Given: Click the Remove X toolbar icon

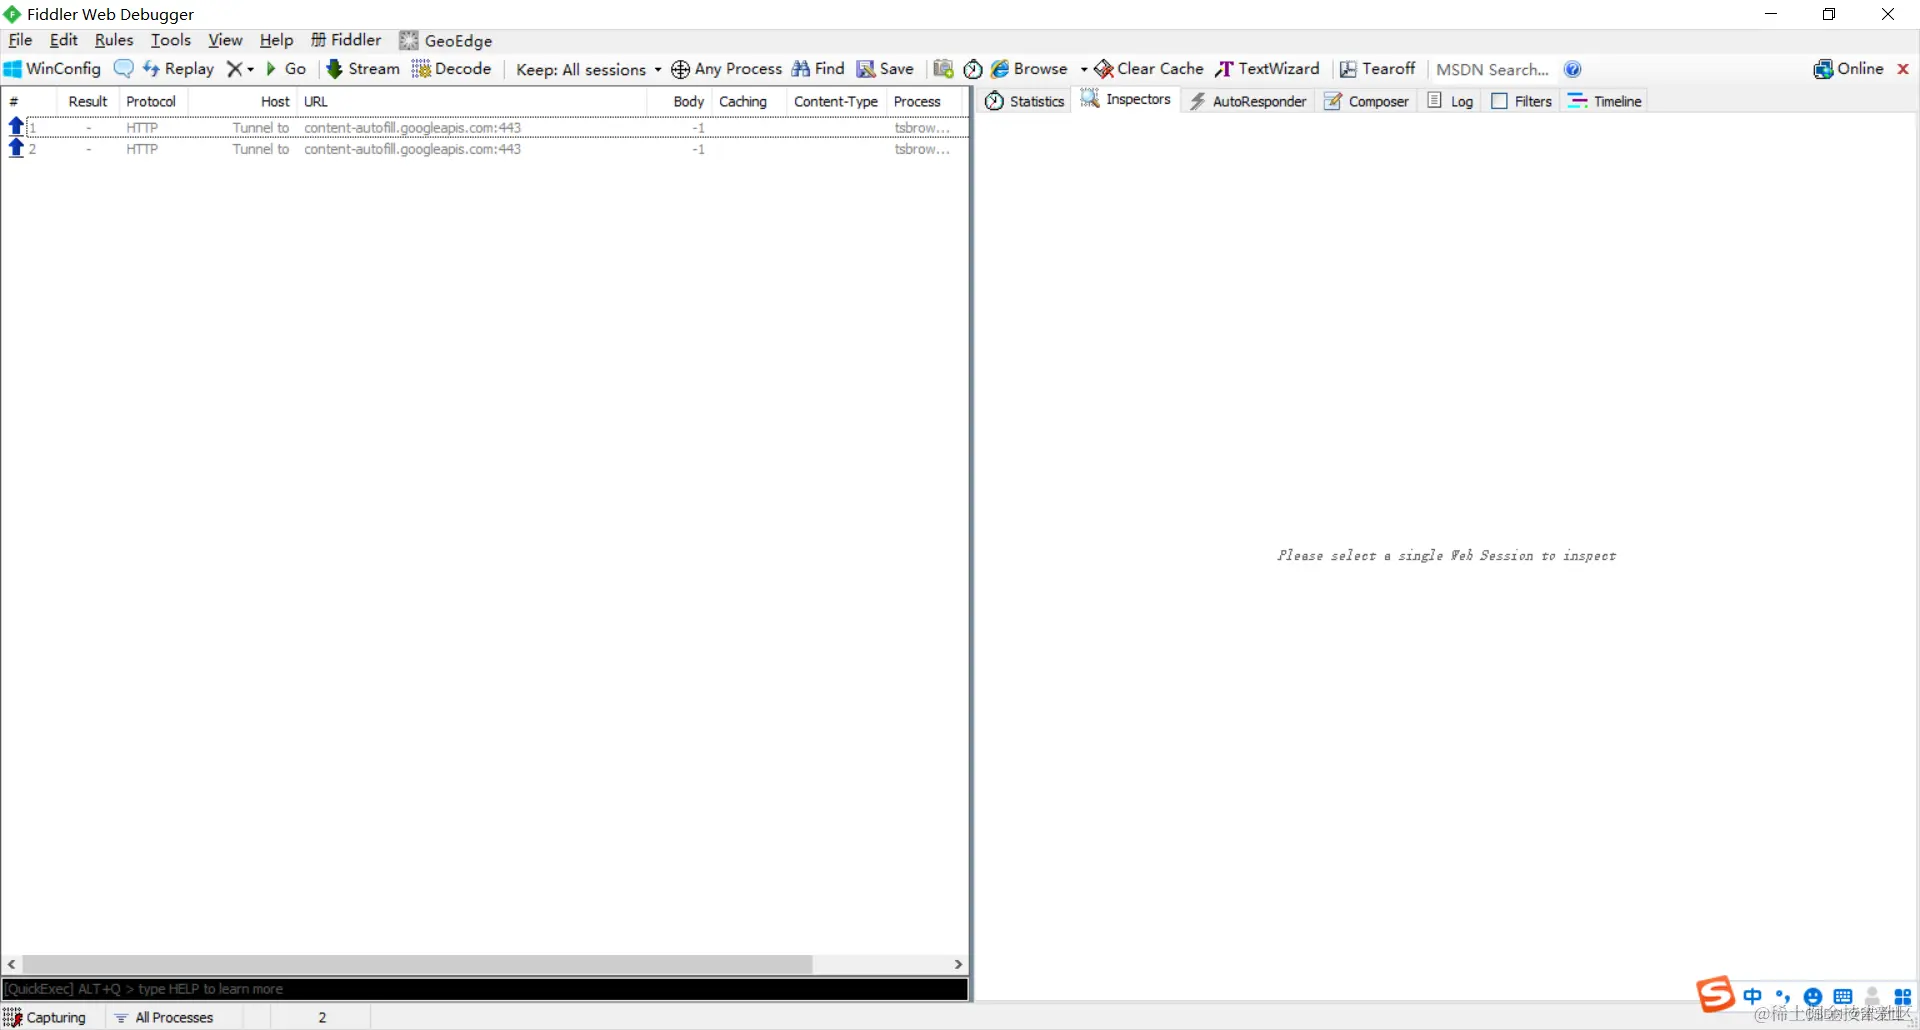Looking at the screenshot, I should 234,69.
